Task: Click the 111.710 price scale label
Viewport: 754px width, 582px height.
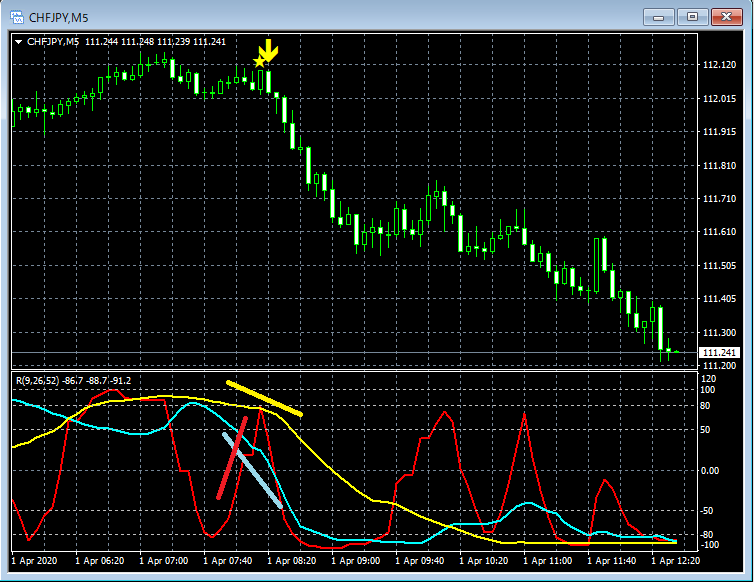Action: coord(719,199)
